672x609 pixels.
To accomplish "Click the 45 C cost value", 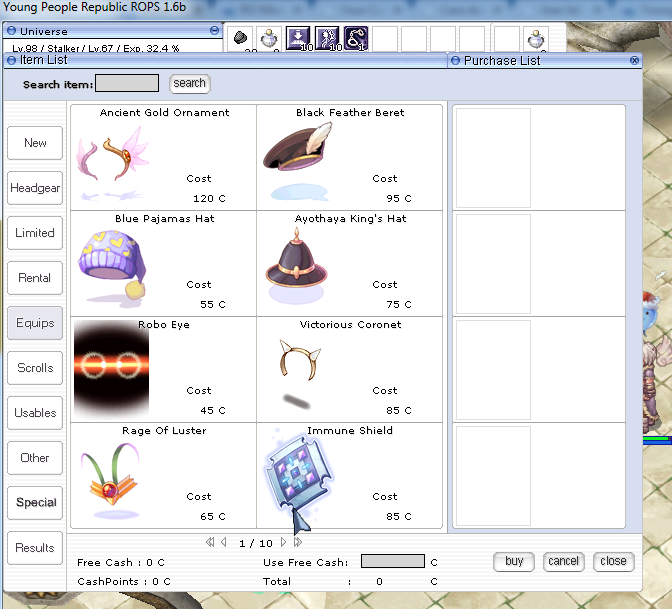I will [213, 410].
